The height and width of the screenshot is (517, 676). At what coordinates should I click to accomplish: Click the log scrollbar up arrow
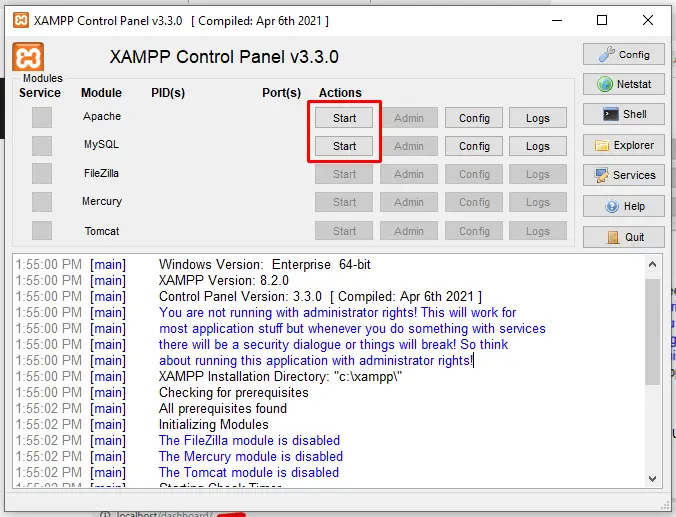coord(652,264)
